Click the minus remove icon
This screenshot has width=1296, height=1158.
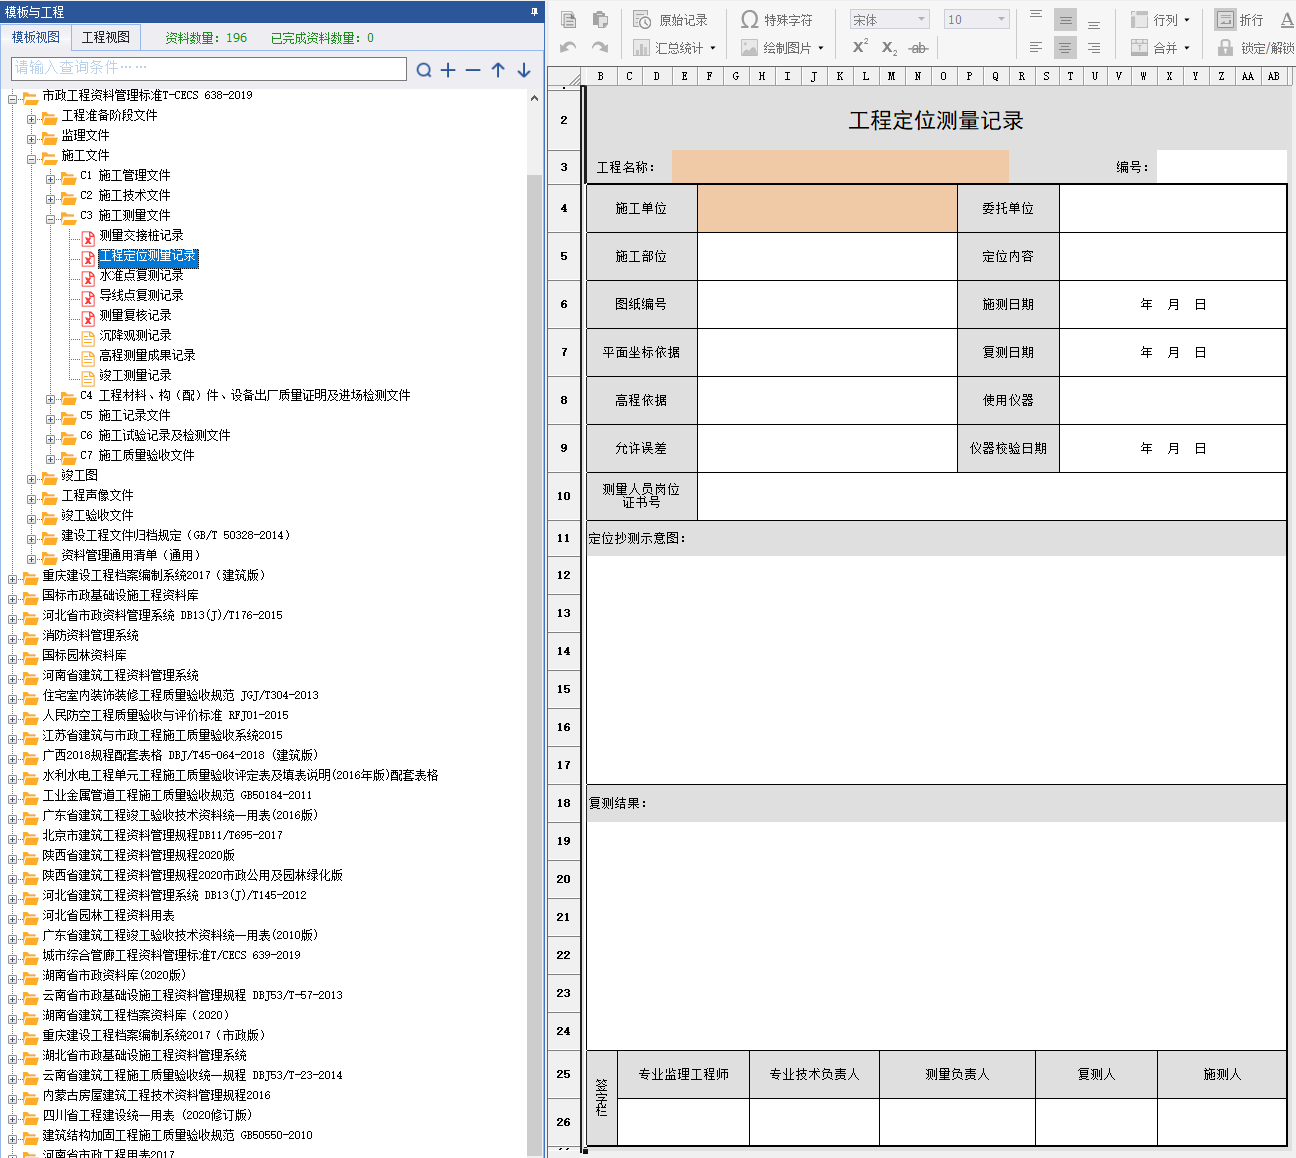tap(473, 70)
